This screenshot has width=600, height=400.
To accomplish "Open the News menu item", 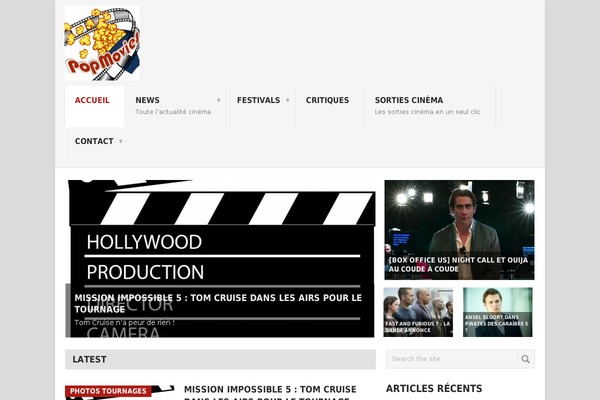I will [147, 100].
